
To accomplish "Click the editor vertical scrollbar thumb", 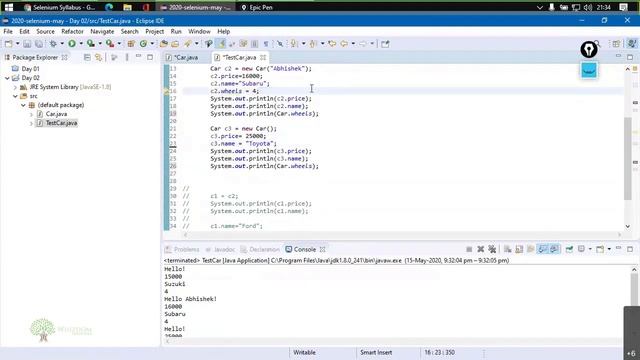I will point(628,158).
